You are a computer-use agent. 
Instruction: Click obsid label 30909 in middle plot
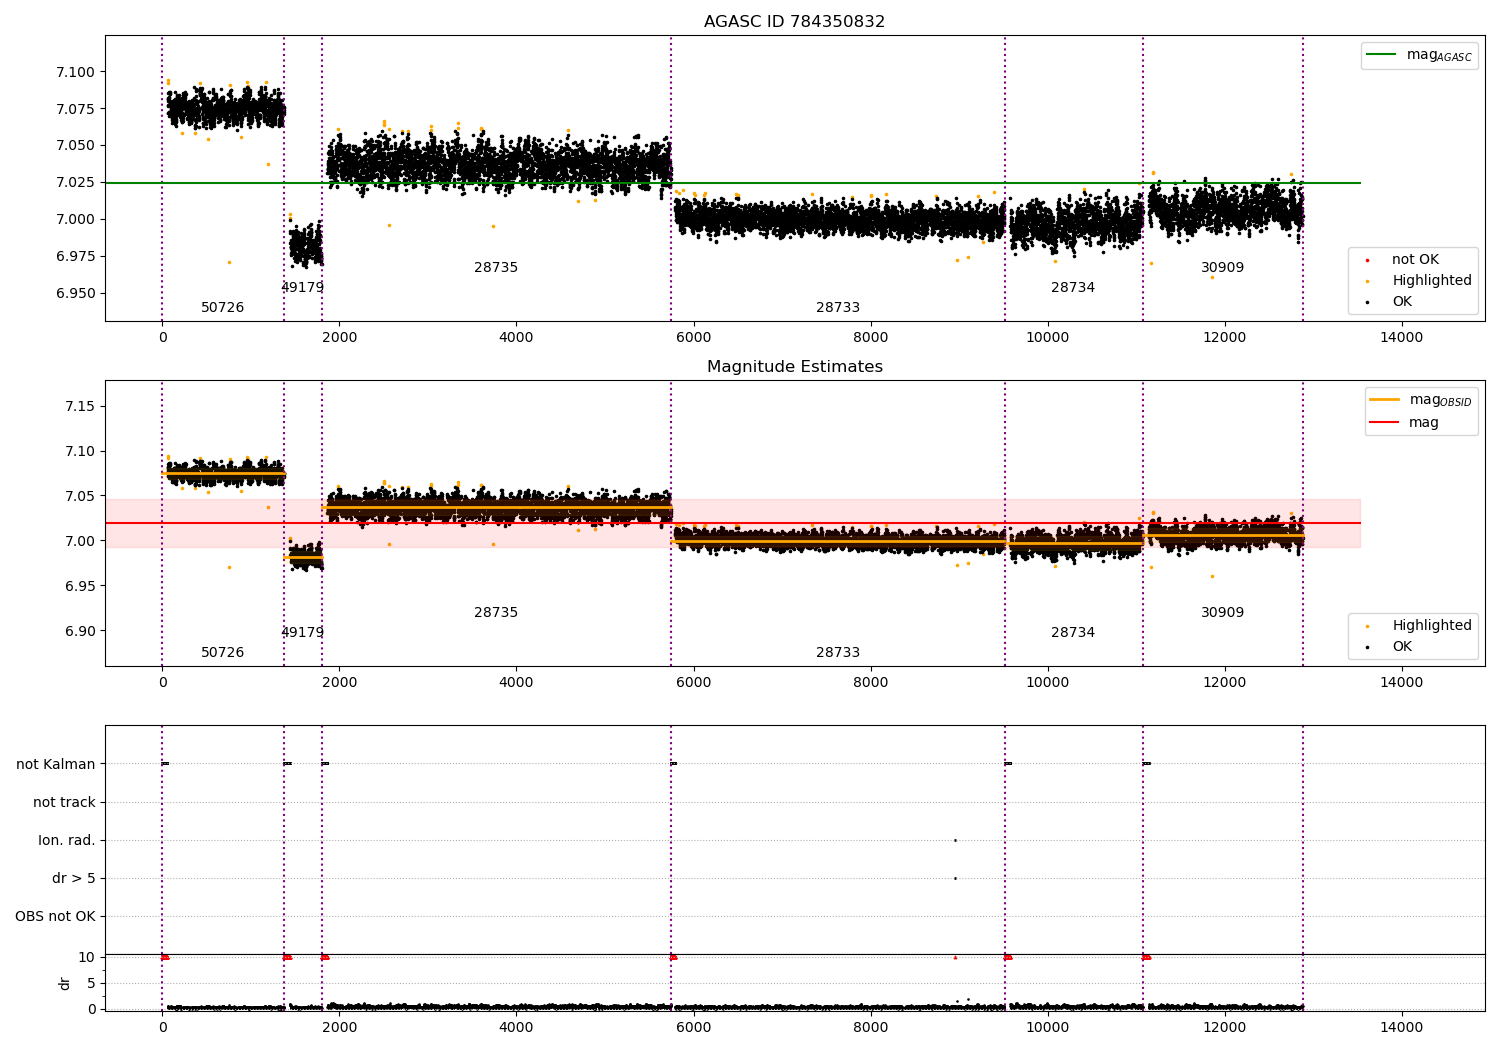(x=1222, y=613)
